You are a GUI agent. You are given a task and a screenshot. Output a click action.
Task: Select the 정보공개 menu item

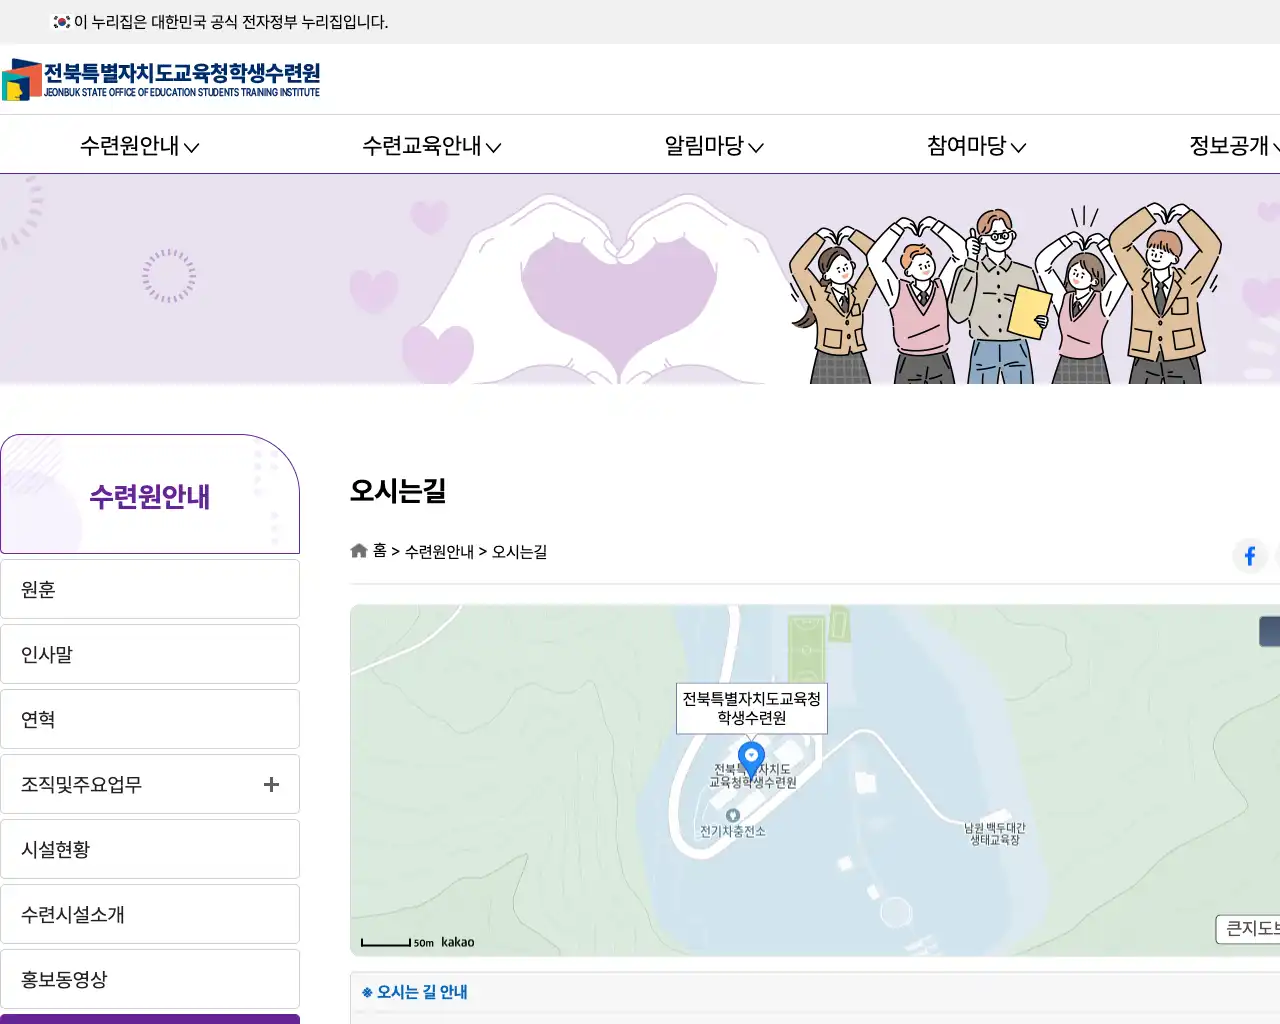point(1229,146)
